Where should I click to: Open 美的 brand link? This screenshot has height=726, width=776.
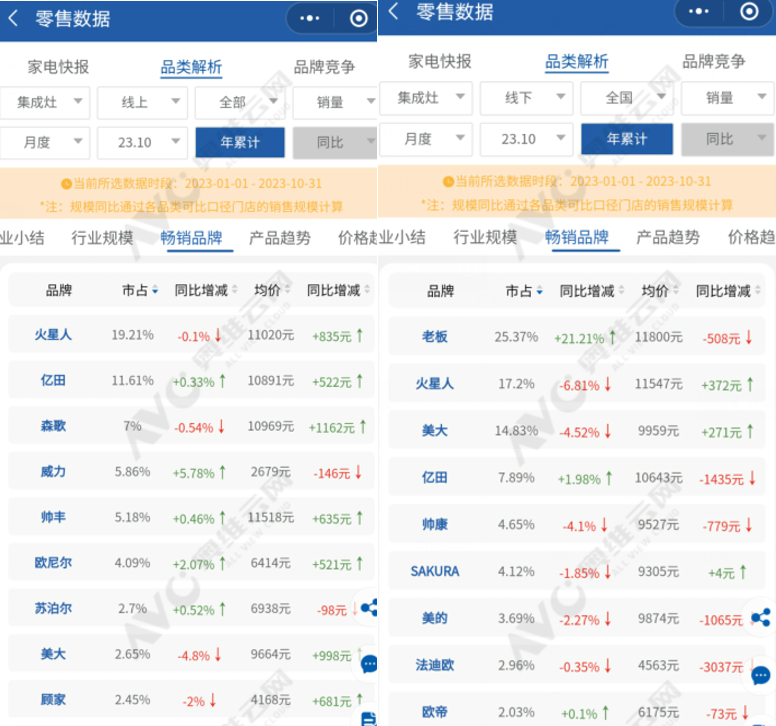point(435,618)
